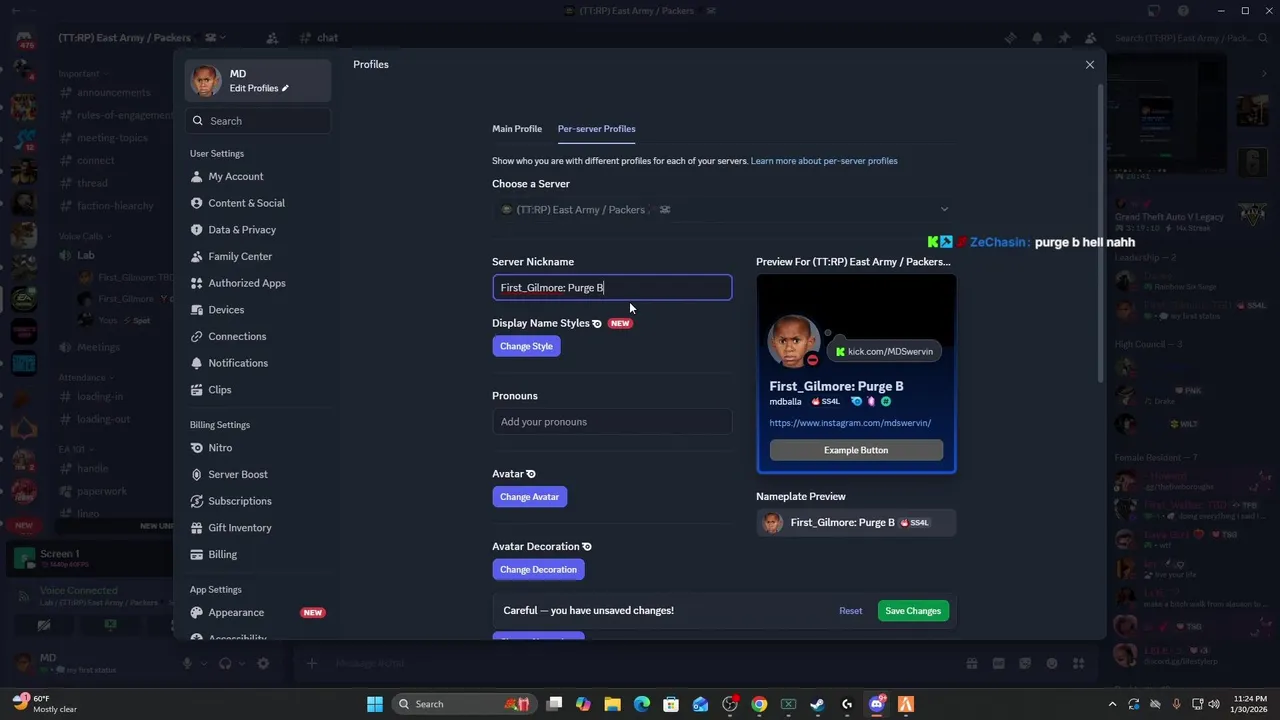Screen dimensions: 1280x720
Task: Click the MD user avatar in sidebar
Action: click(x=206, y=81)
